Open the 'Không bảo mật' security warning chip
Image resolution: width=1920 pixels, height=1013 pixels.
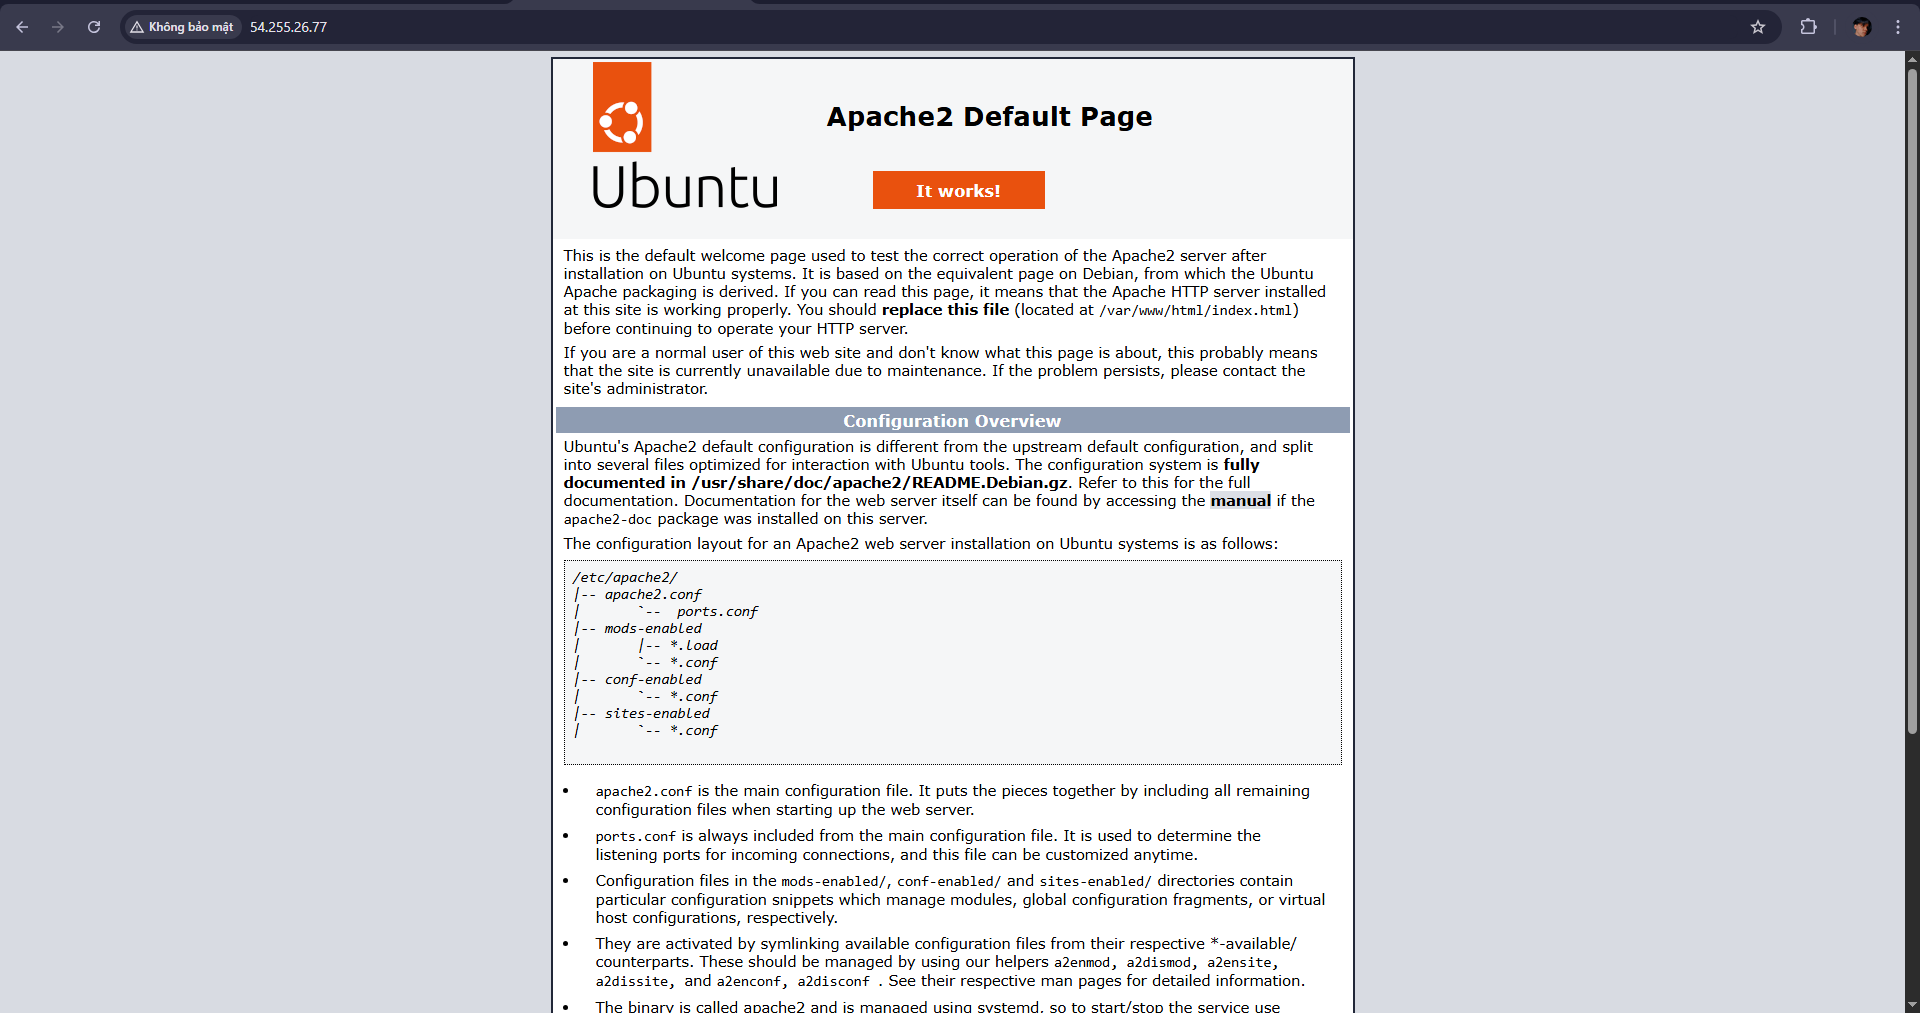tap(182, 27)
